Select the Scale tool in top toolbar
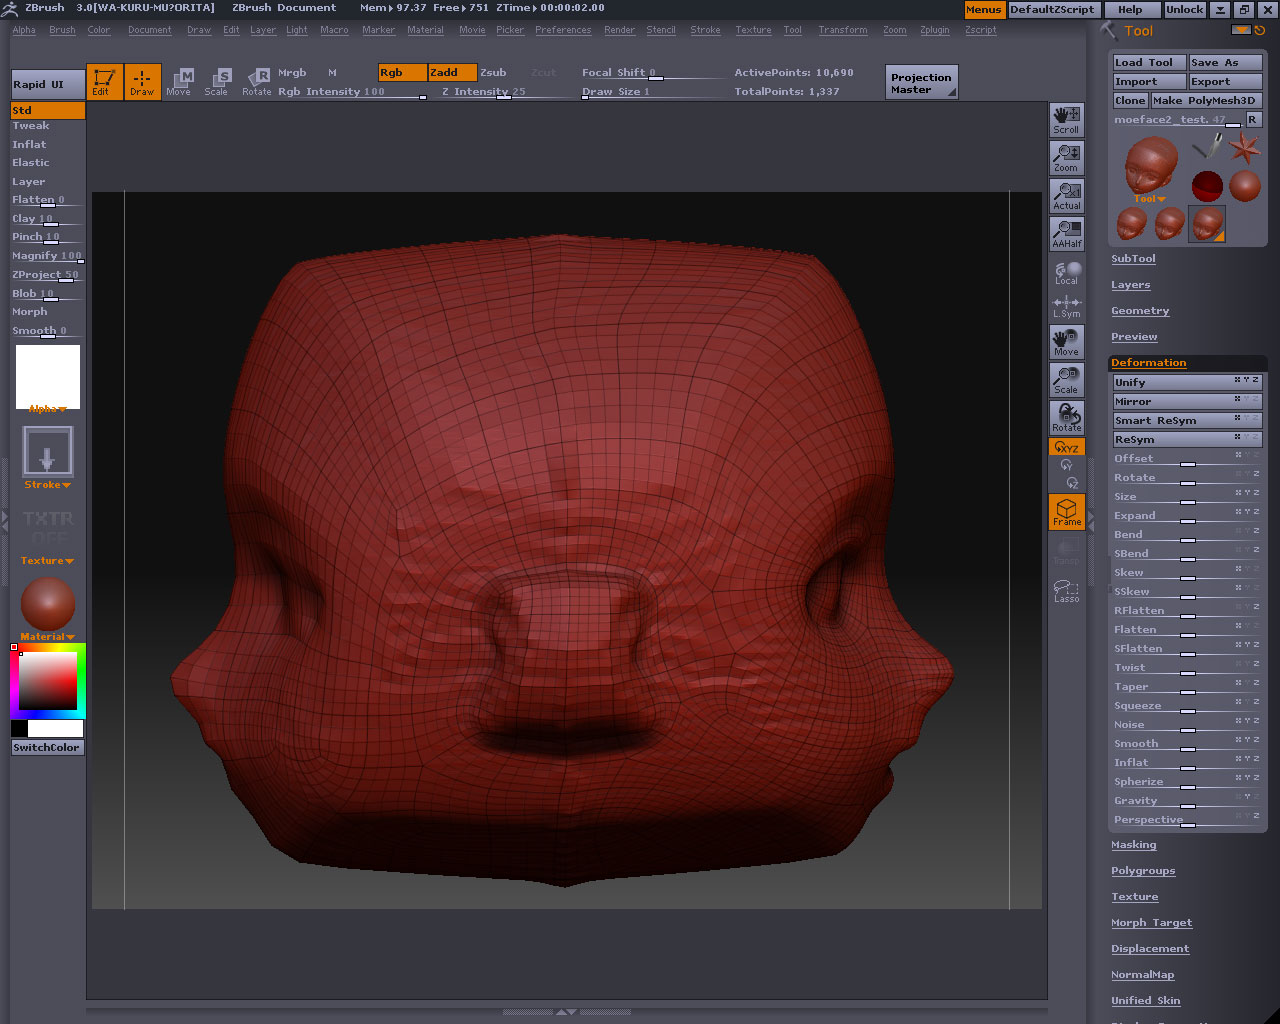1280x1024 pixels. (217, 82)
